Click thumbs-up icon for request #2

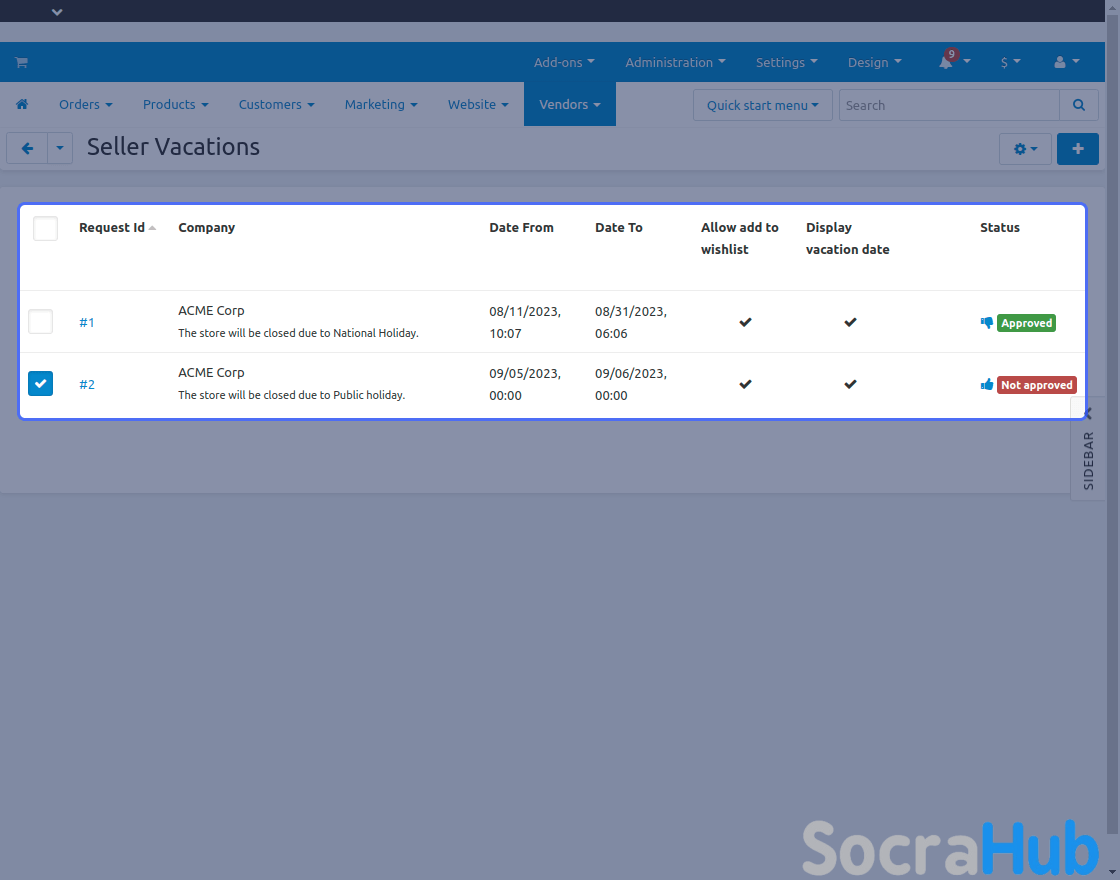click(x=987, y=385)
